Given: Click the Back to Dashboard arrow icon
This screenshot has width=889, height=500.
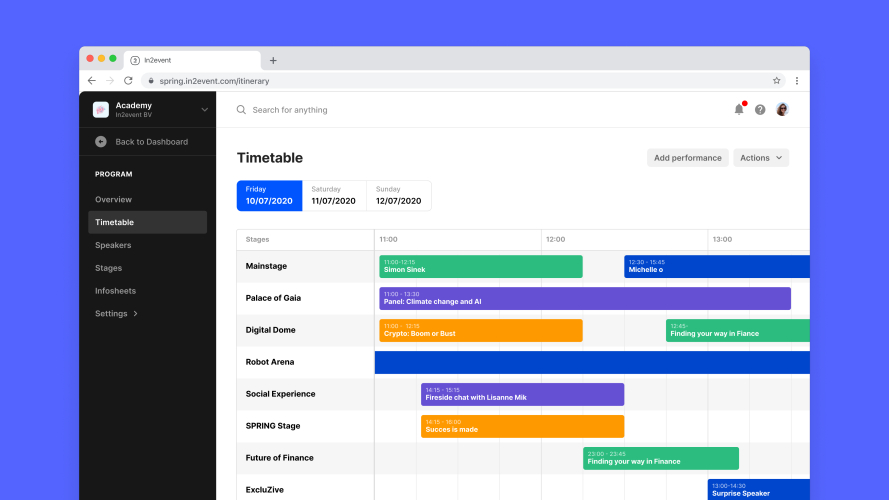Looking at the screenshot, I should pos(101,142).
